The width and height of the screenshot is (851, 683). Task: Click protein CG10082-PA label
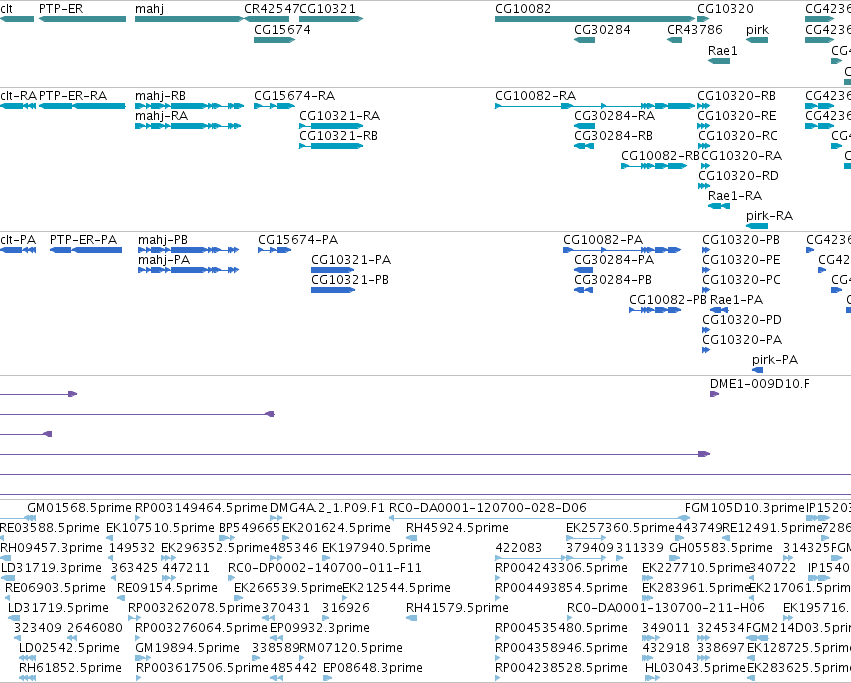pyautogui.click(x=603, y=239)
